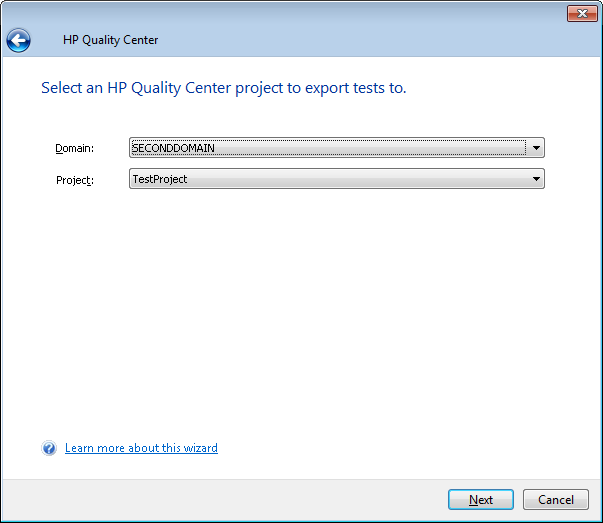603x523 pixels.
Task: Click the 'Project:' label
Action: pos(74,180)
